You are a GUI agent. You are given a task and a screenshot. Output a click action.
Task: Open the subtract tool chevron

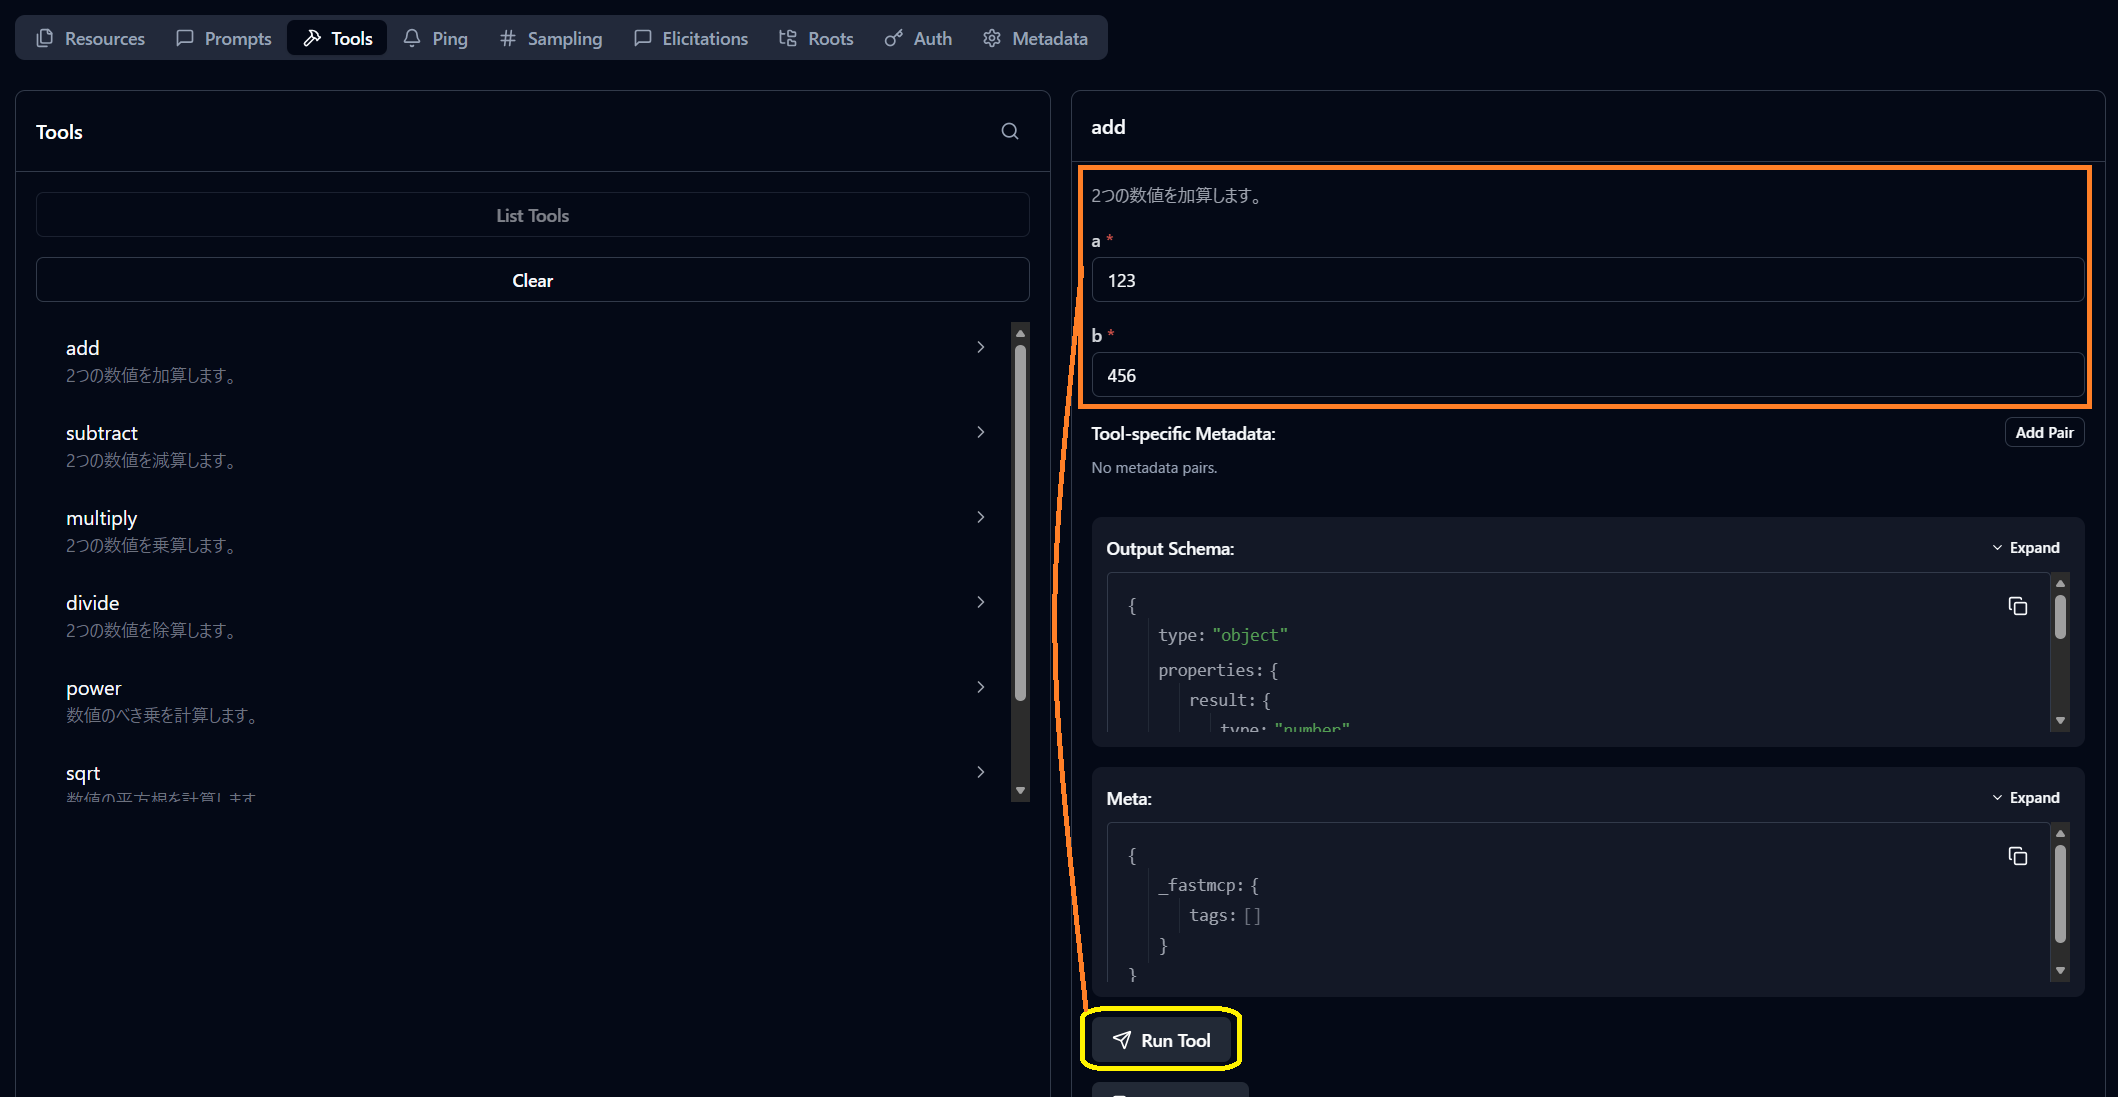[980, 432]
